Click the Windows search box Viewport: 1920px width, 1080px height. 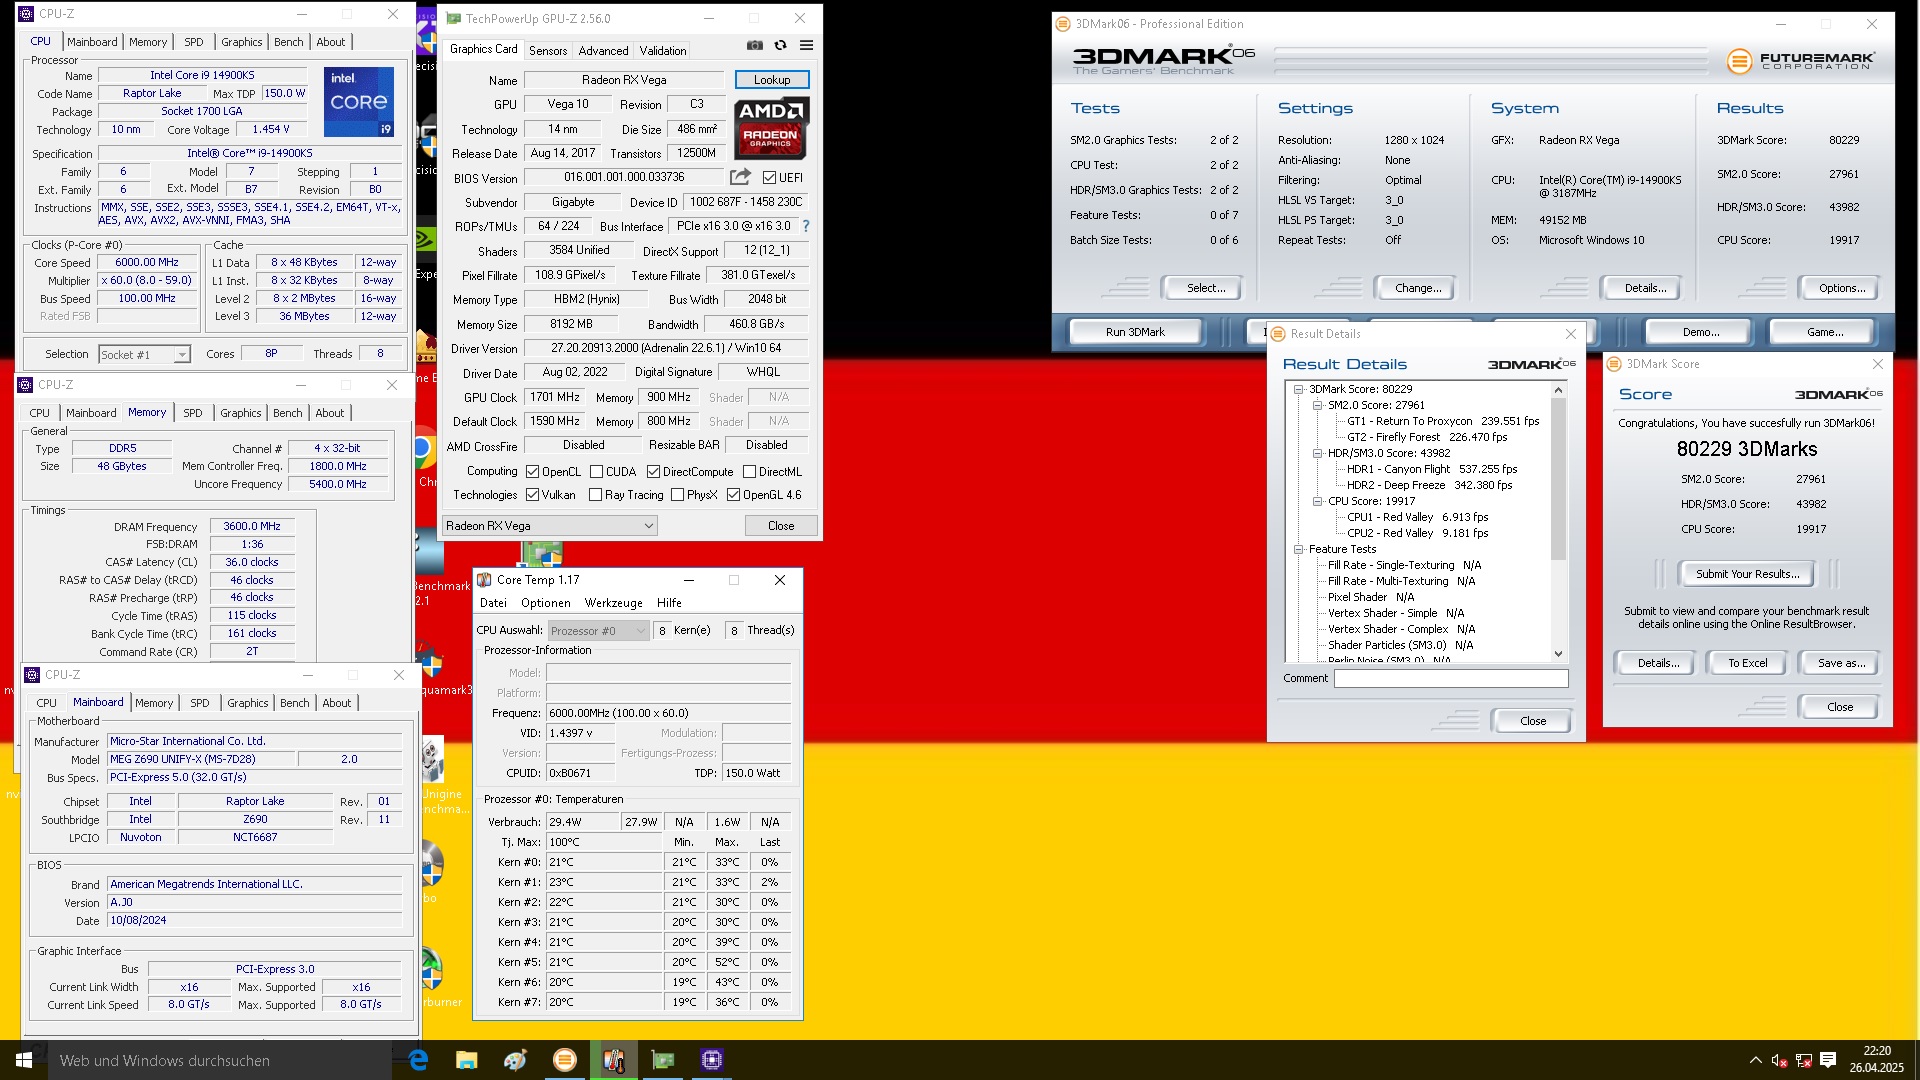coord(220,1060)
